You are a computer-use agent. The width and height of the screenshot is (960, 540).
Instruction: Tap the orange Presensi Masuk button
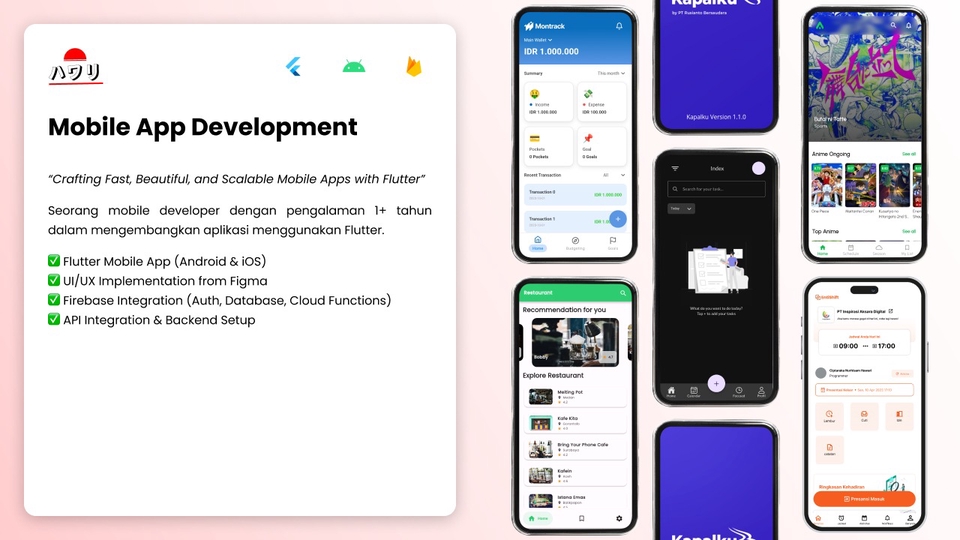(864, 499)
